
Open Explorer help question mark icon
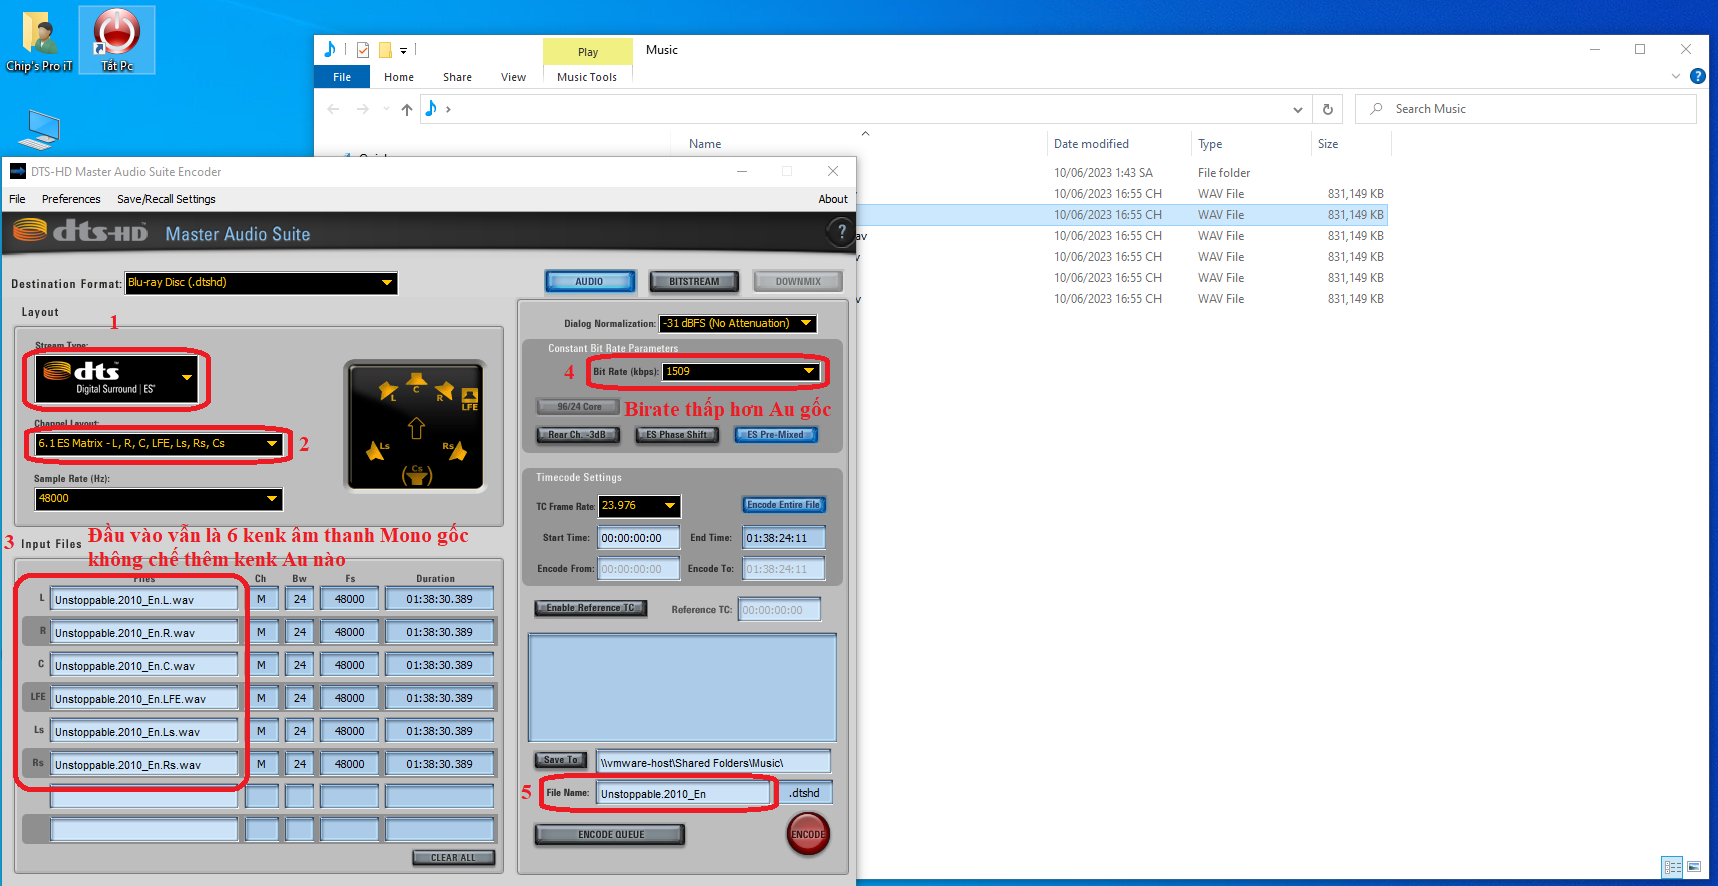[1697, 76]
